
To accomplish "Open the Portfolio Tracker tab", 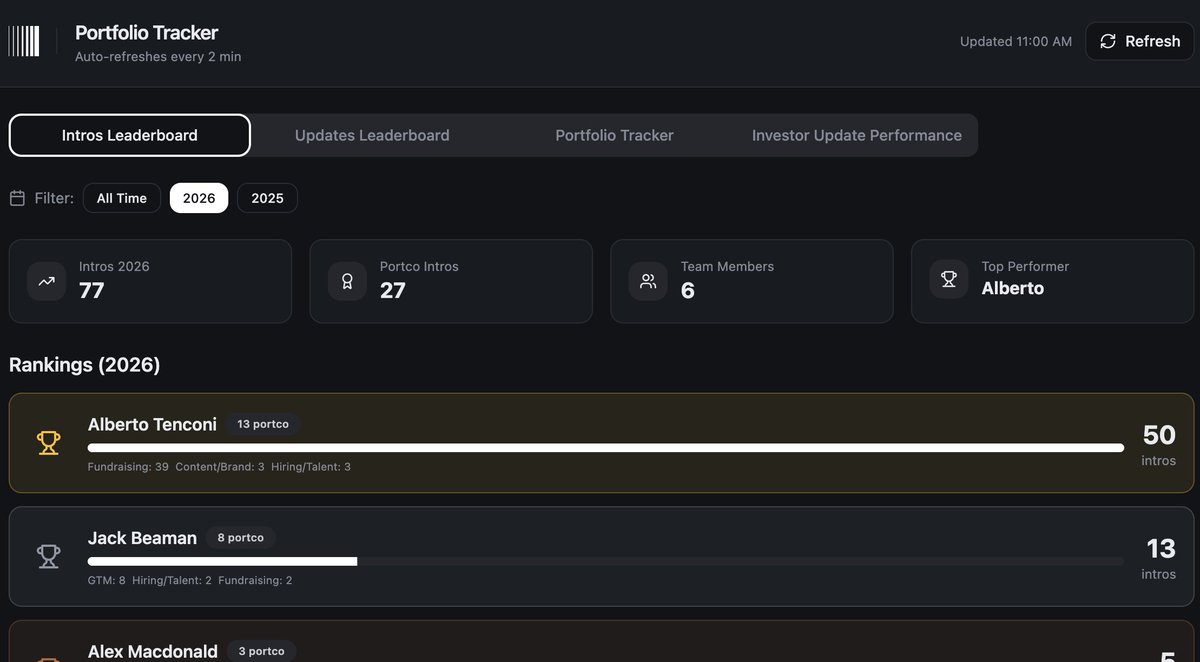I will point(614,135).
